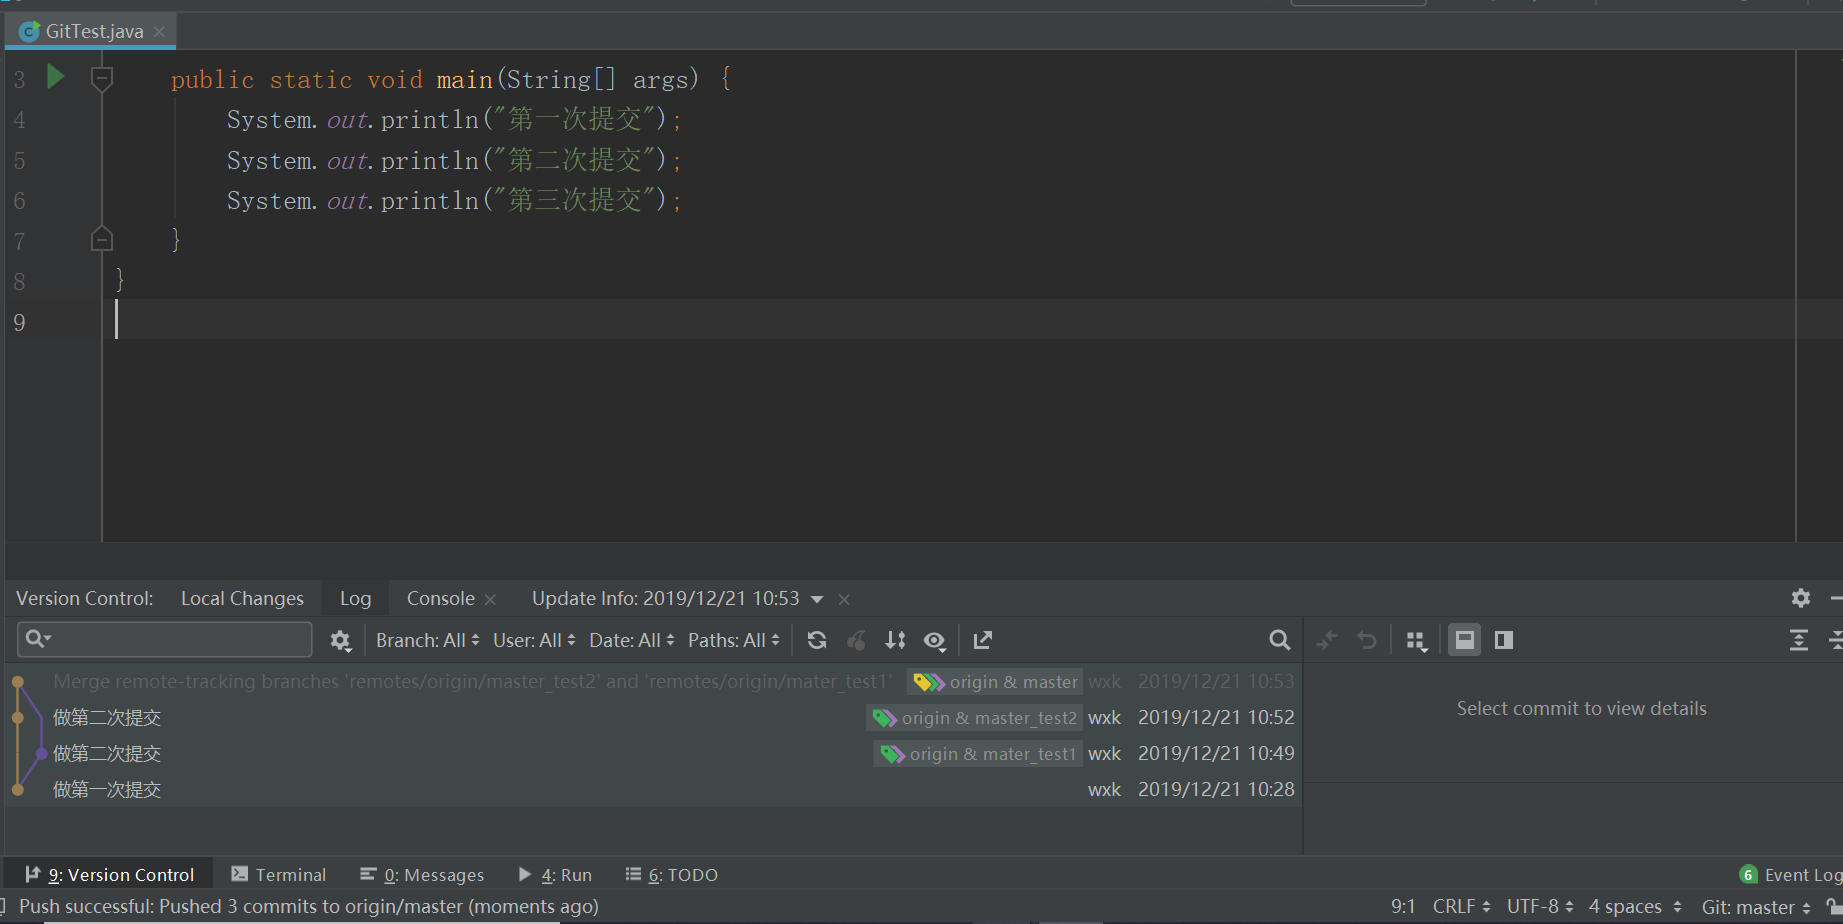Toggle show details side panel button

click(1503, 640)
